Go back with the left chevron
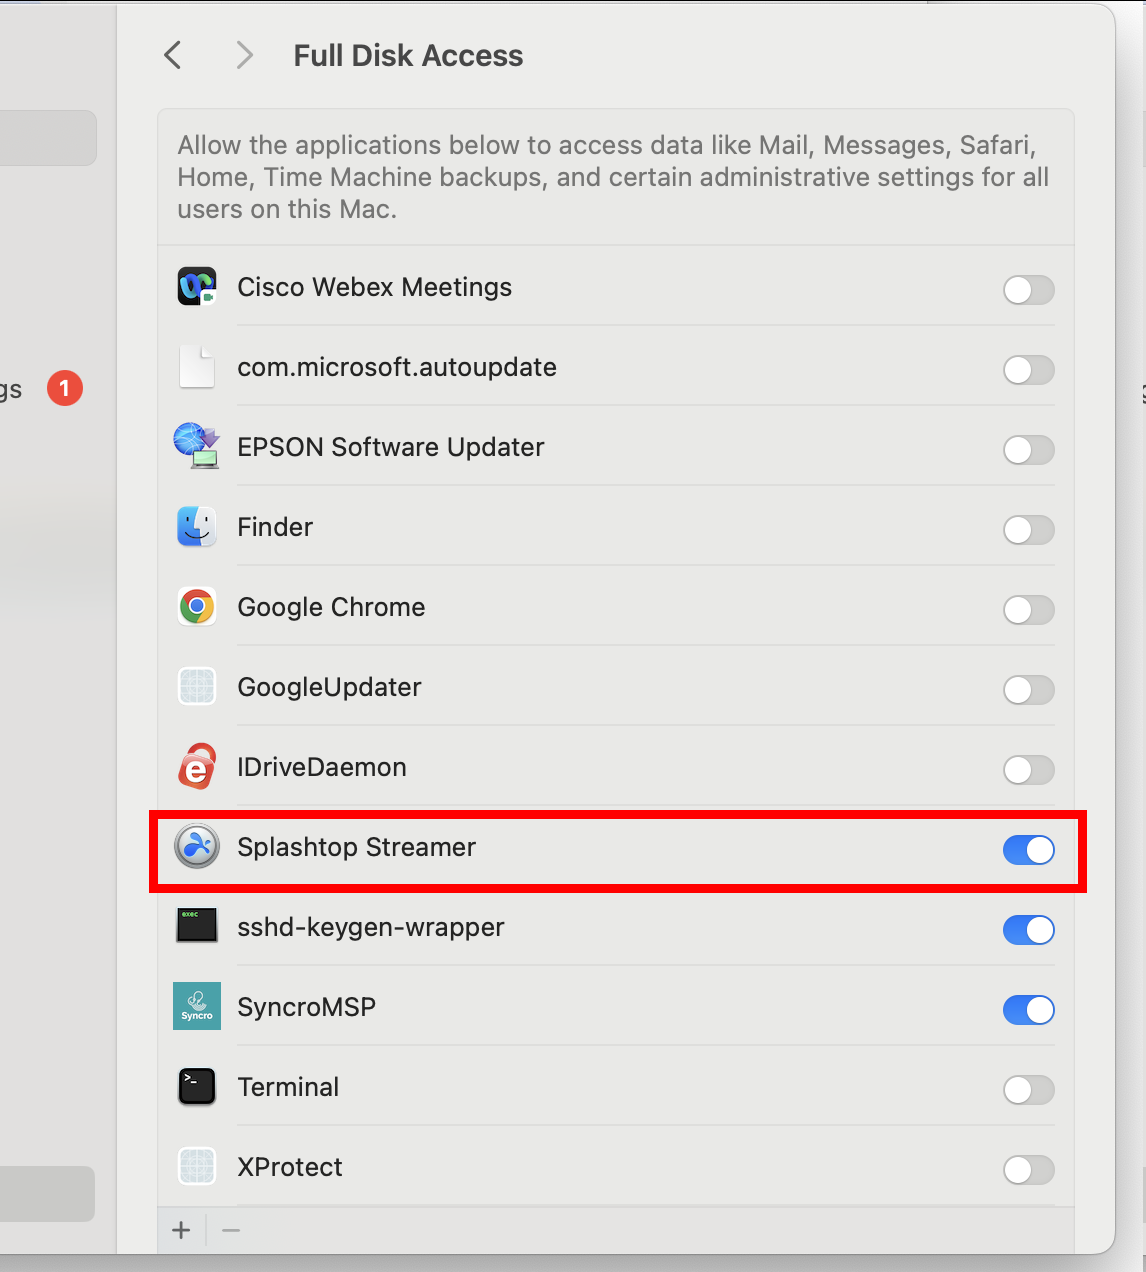The image size is (1146, 1272). tap(173, 55)
